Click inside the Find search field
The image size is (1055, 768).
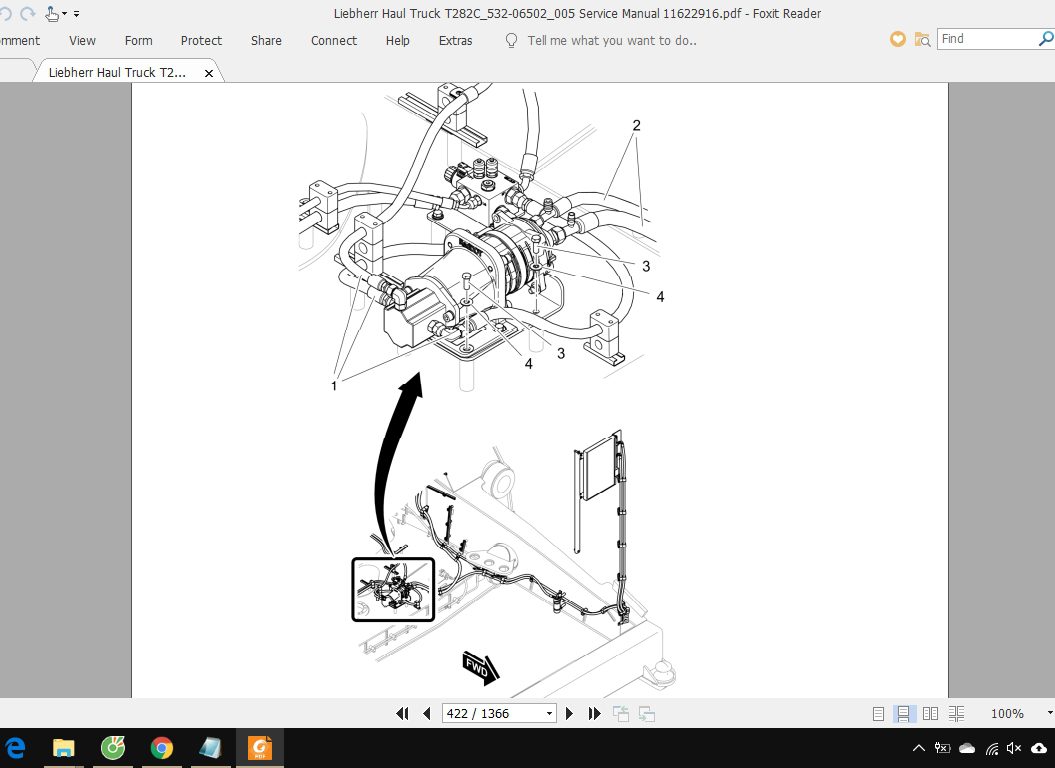(x=985, y=38)
